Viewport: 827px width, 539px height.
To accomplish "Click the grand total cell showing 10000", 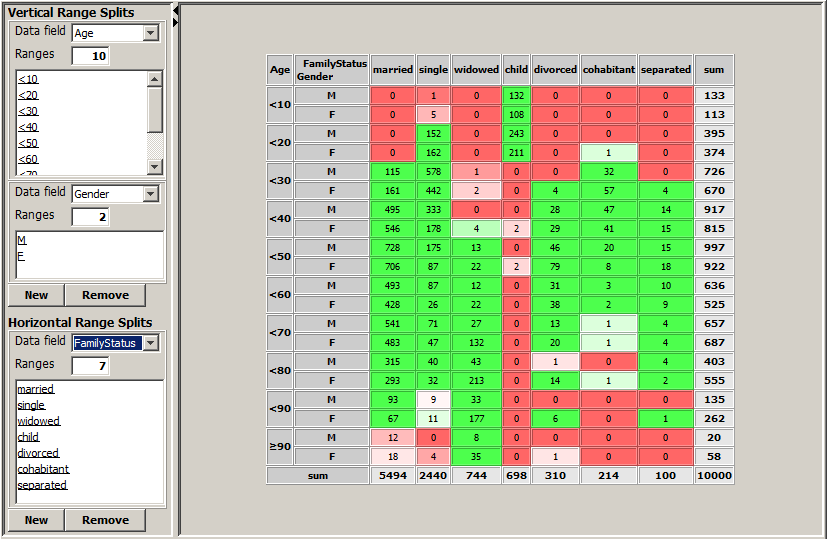I will point(714,477).
